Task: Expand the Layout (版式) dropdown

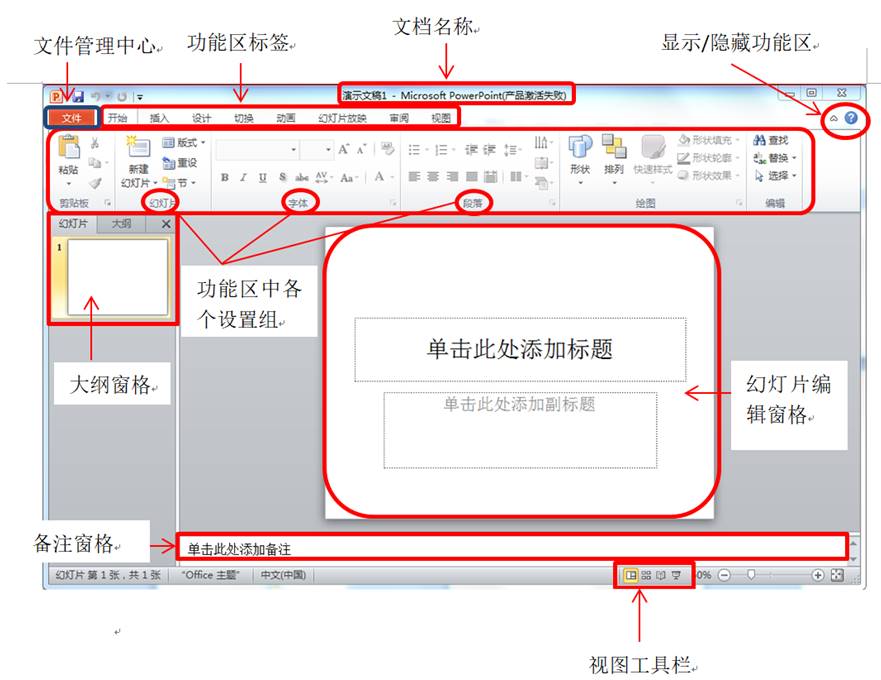Action: (x=184, y=143)
